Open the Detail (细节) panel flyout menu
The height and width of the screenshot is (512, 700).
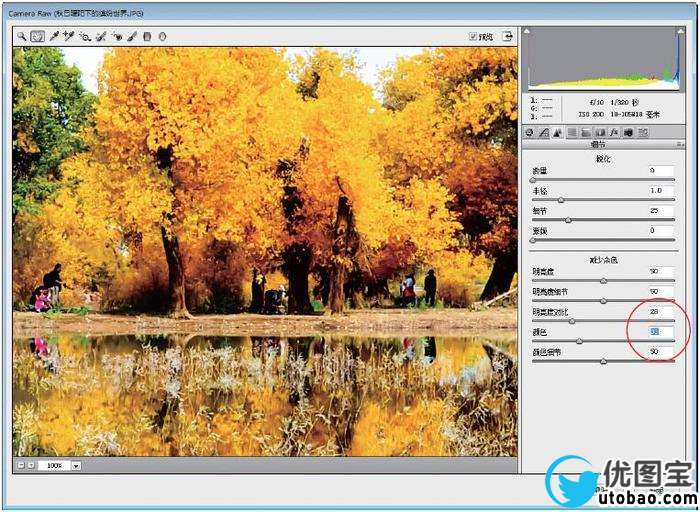coord(680,145)
